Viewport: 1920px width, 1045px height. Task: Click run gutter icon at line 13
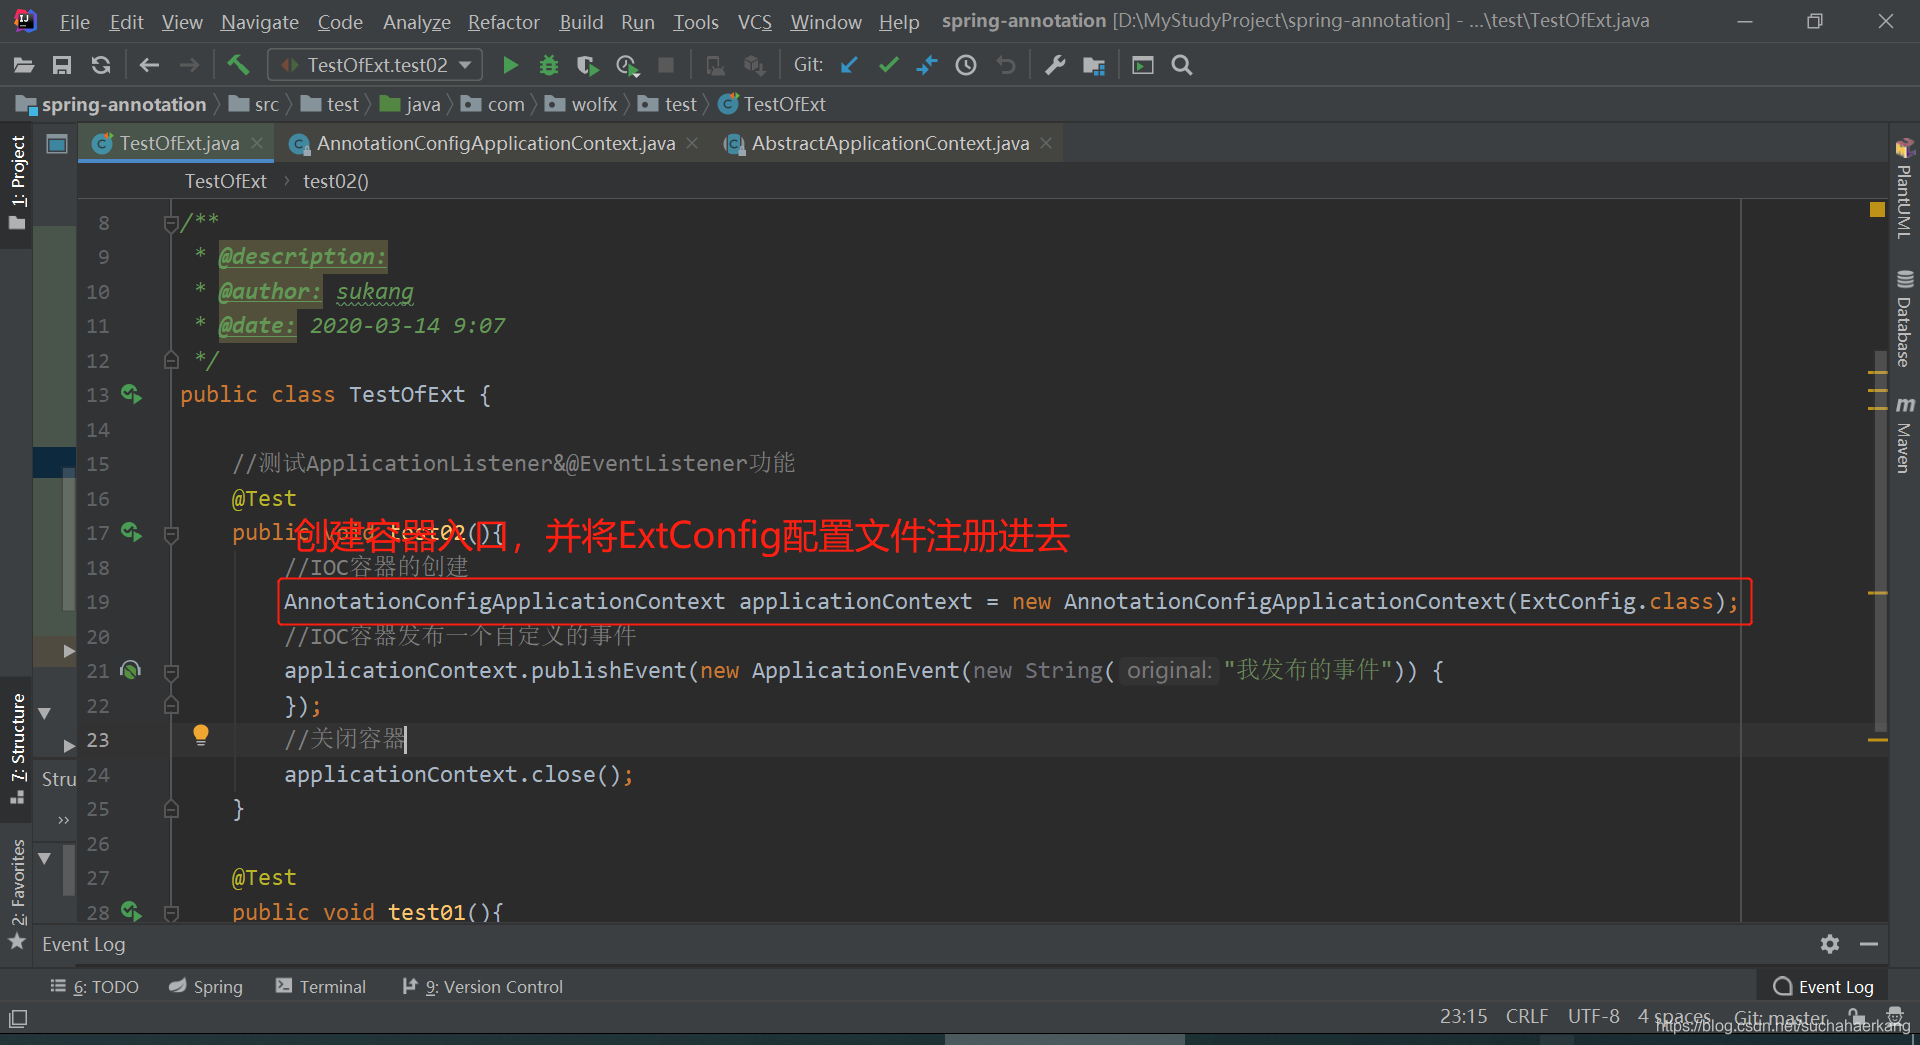(x=131, y=394)
